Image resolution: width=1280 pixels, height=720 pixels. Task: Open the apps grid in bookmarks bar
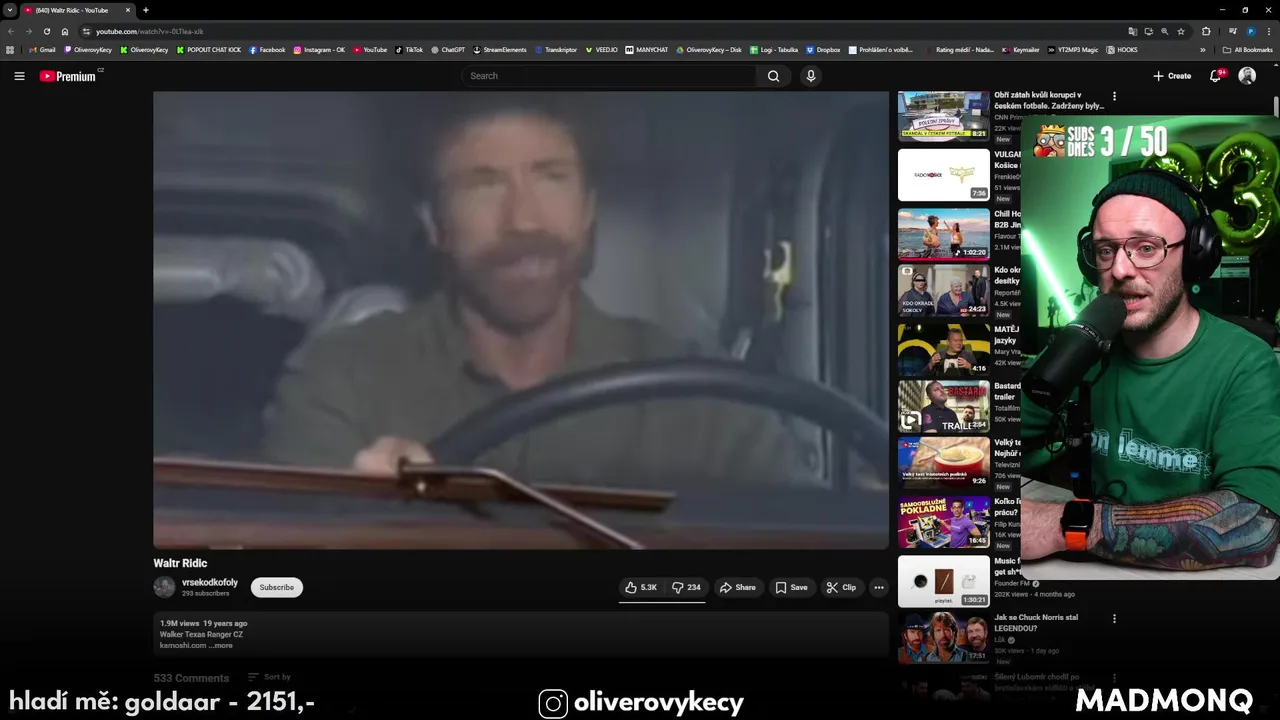(x=10, y=49)
